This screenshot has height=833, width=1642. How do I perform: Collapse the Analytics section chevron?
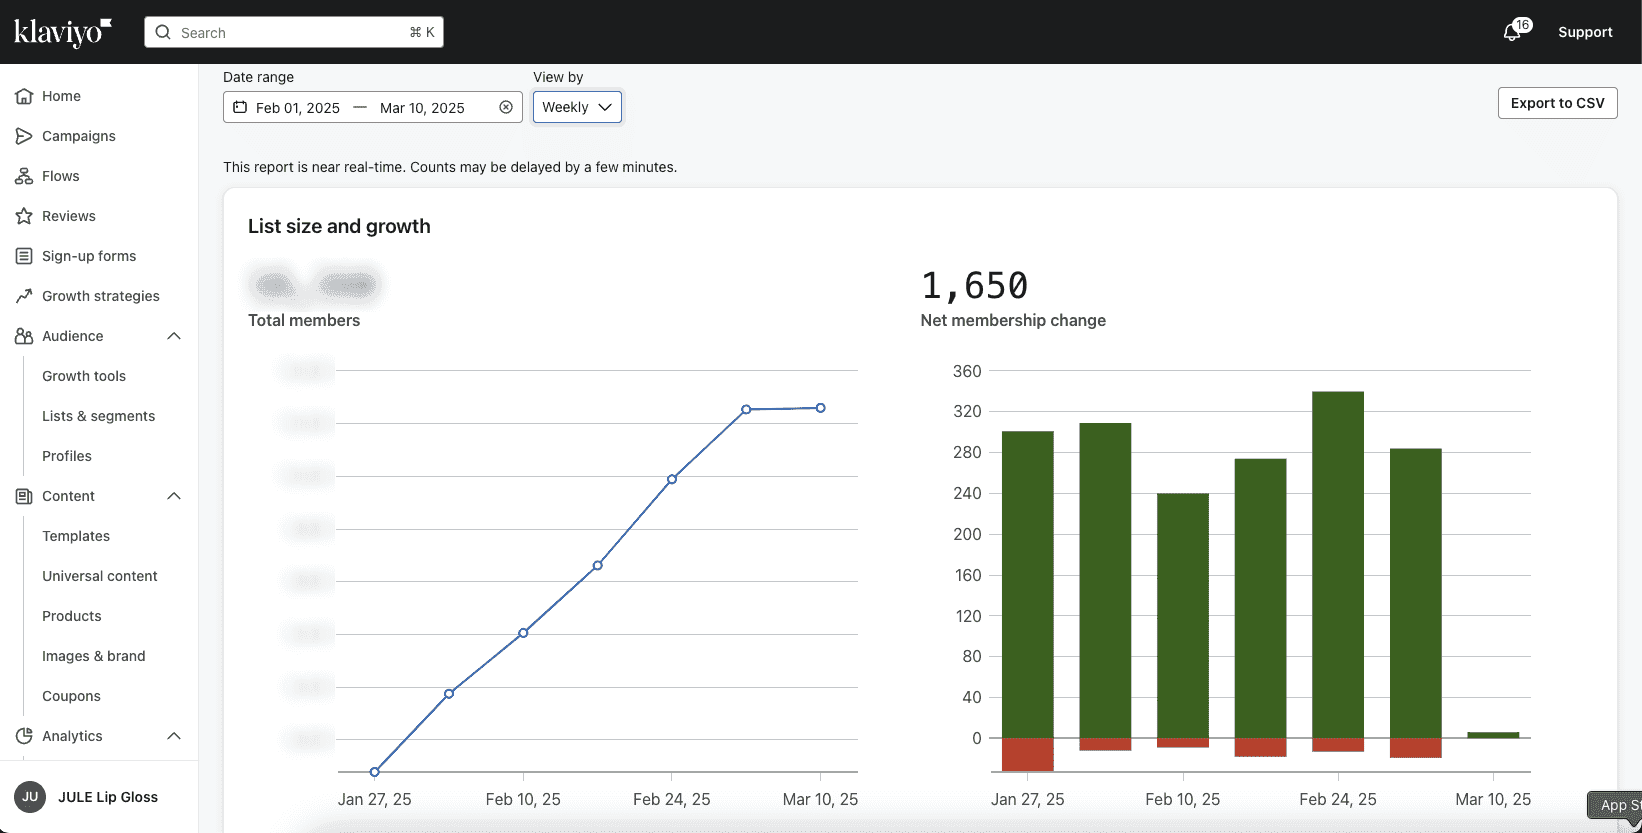174,736
